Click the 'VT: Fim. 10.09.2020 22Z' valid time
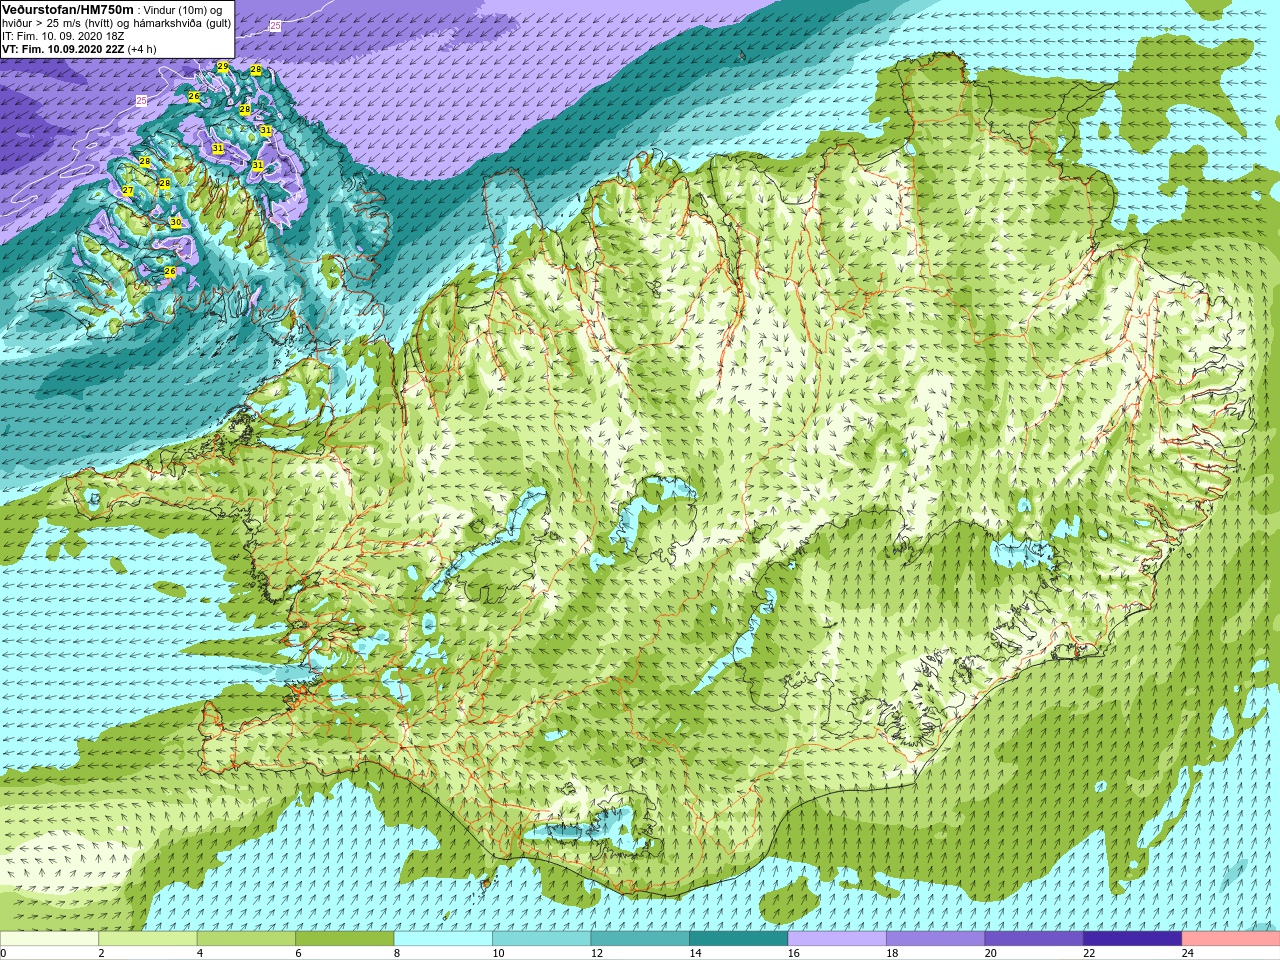This screenshot has width=1280, height=960. coord(62,49)
